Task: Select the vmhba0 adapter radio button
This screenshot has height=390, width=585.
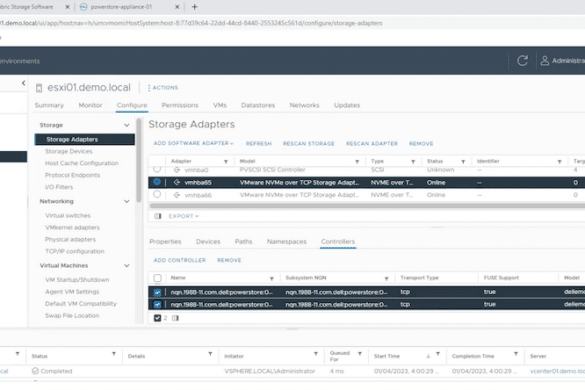Action: click(x=157, y=169)
